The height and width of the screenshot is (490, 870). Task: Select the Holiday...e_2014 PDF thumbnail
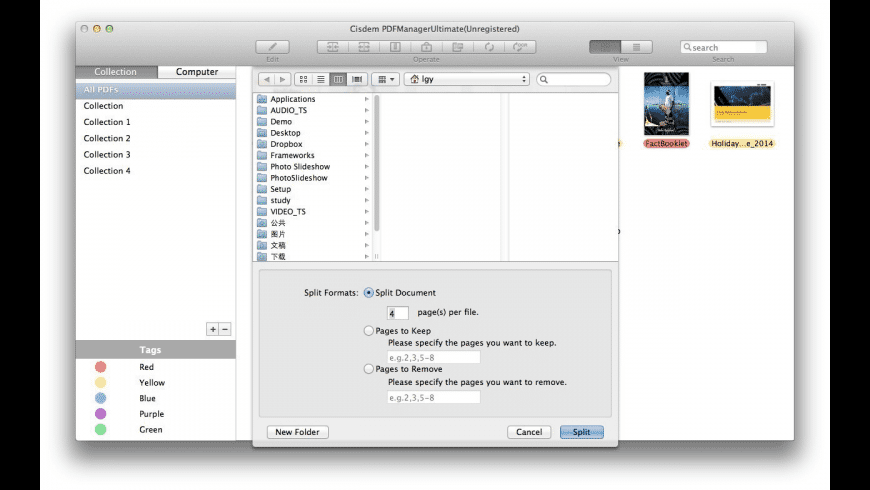[742, 104]
